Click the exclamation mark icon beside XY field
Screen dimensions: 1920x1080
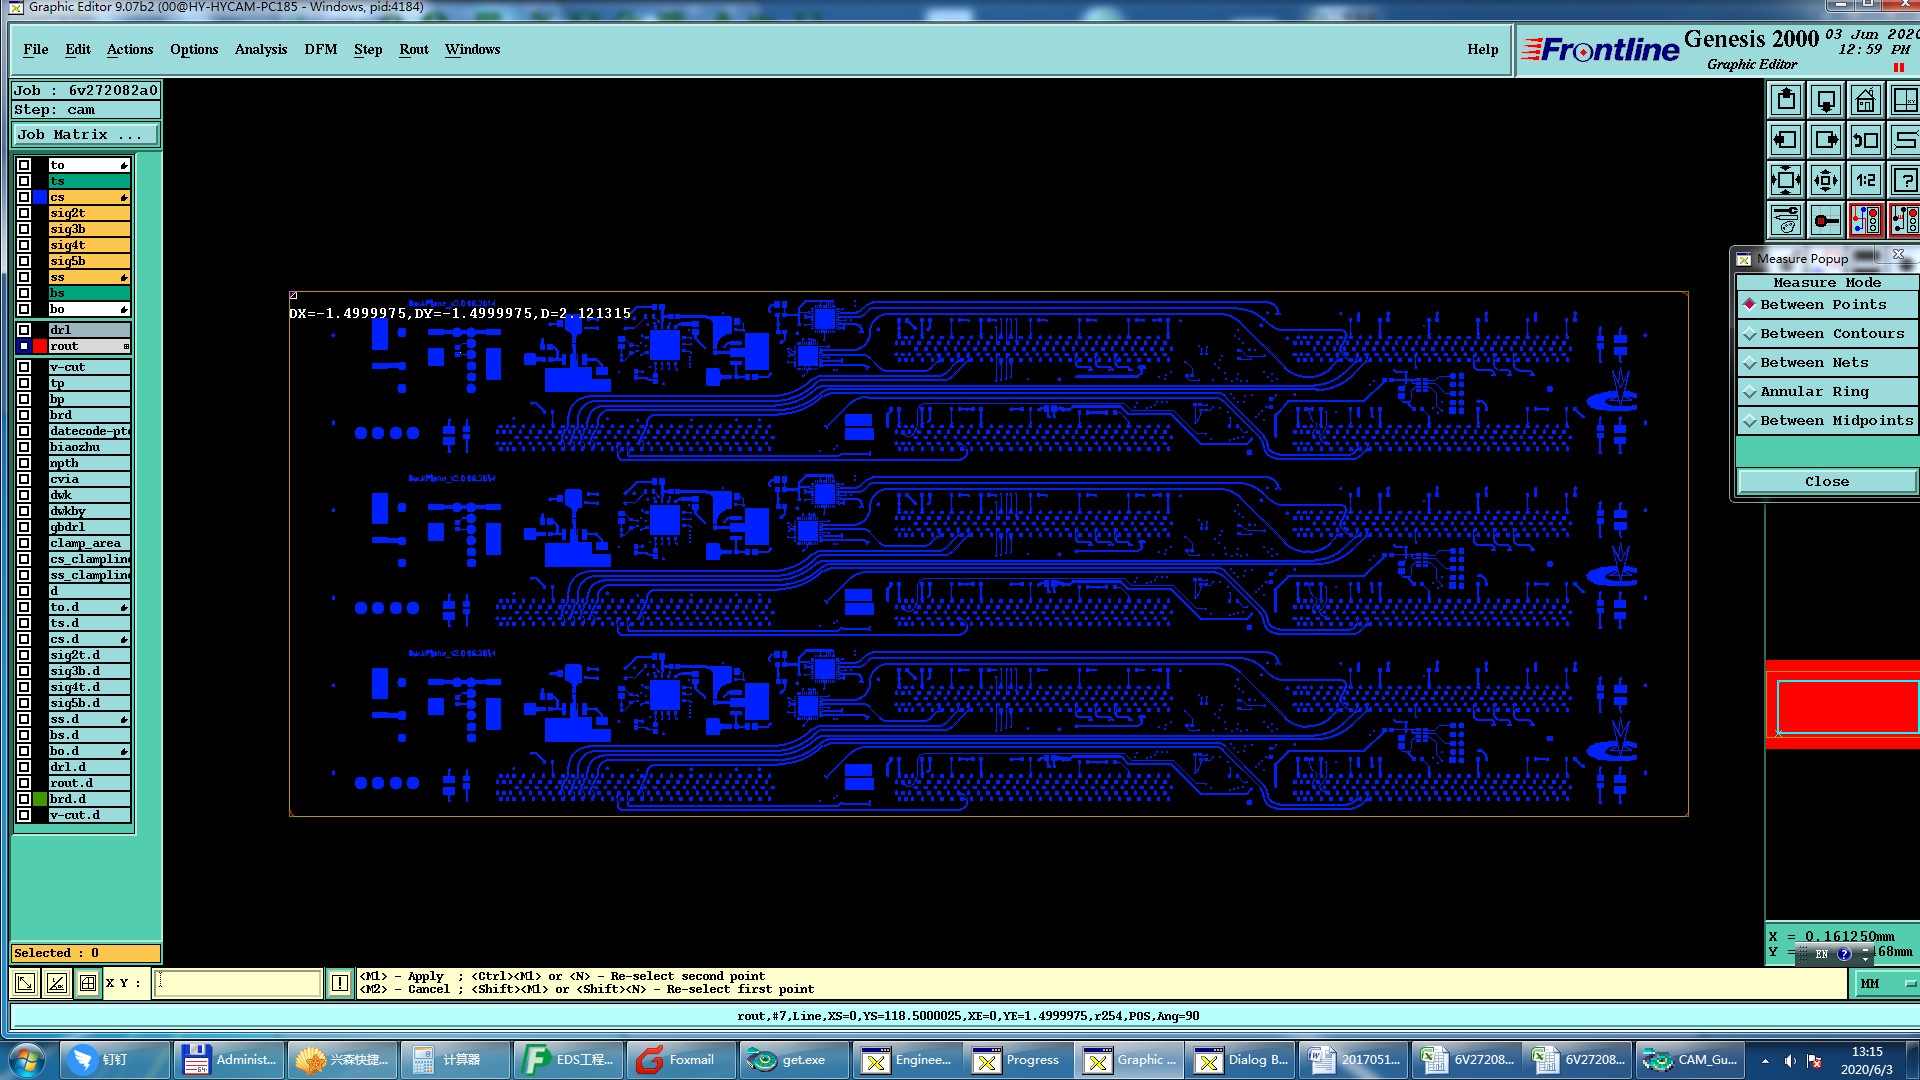pyautogui.click(x=340, y=983)
